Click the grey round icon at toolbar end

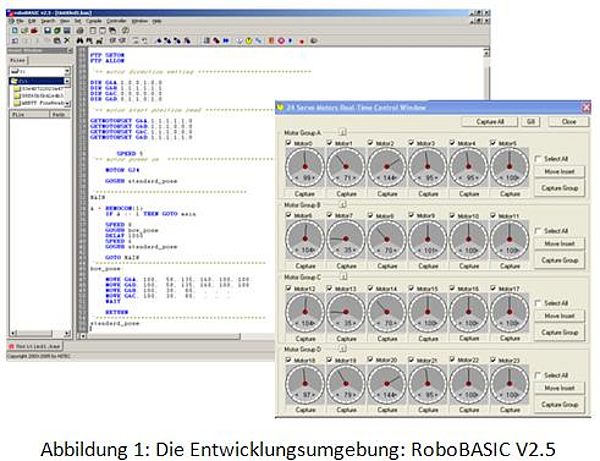(x=314, y=40)
